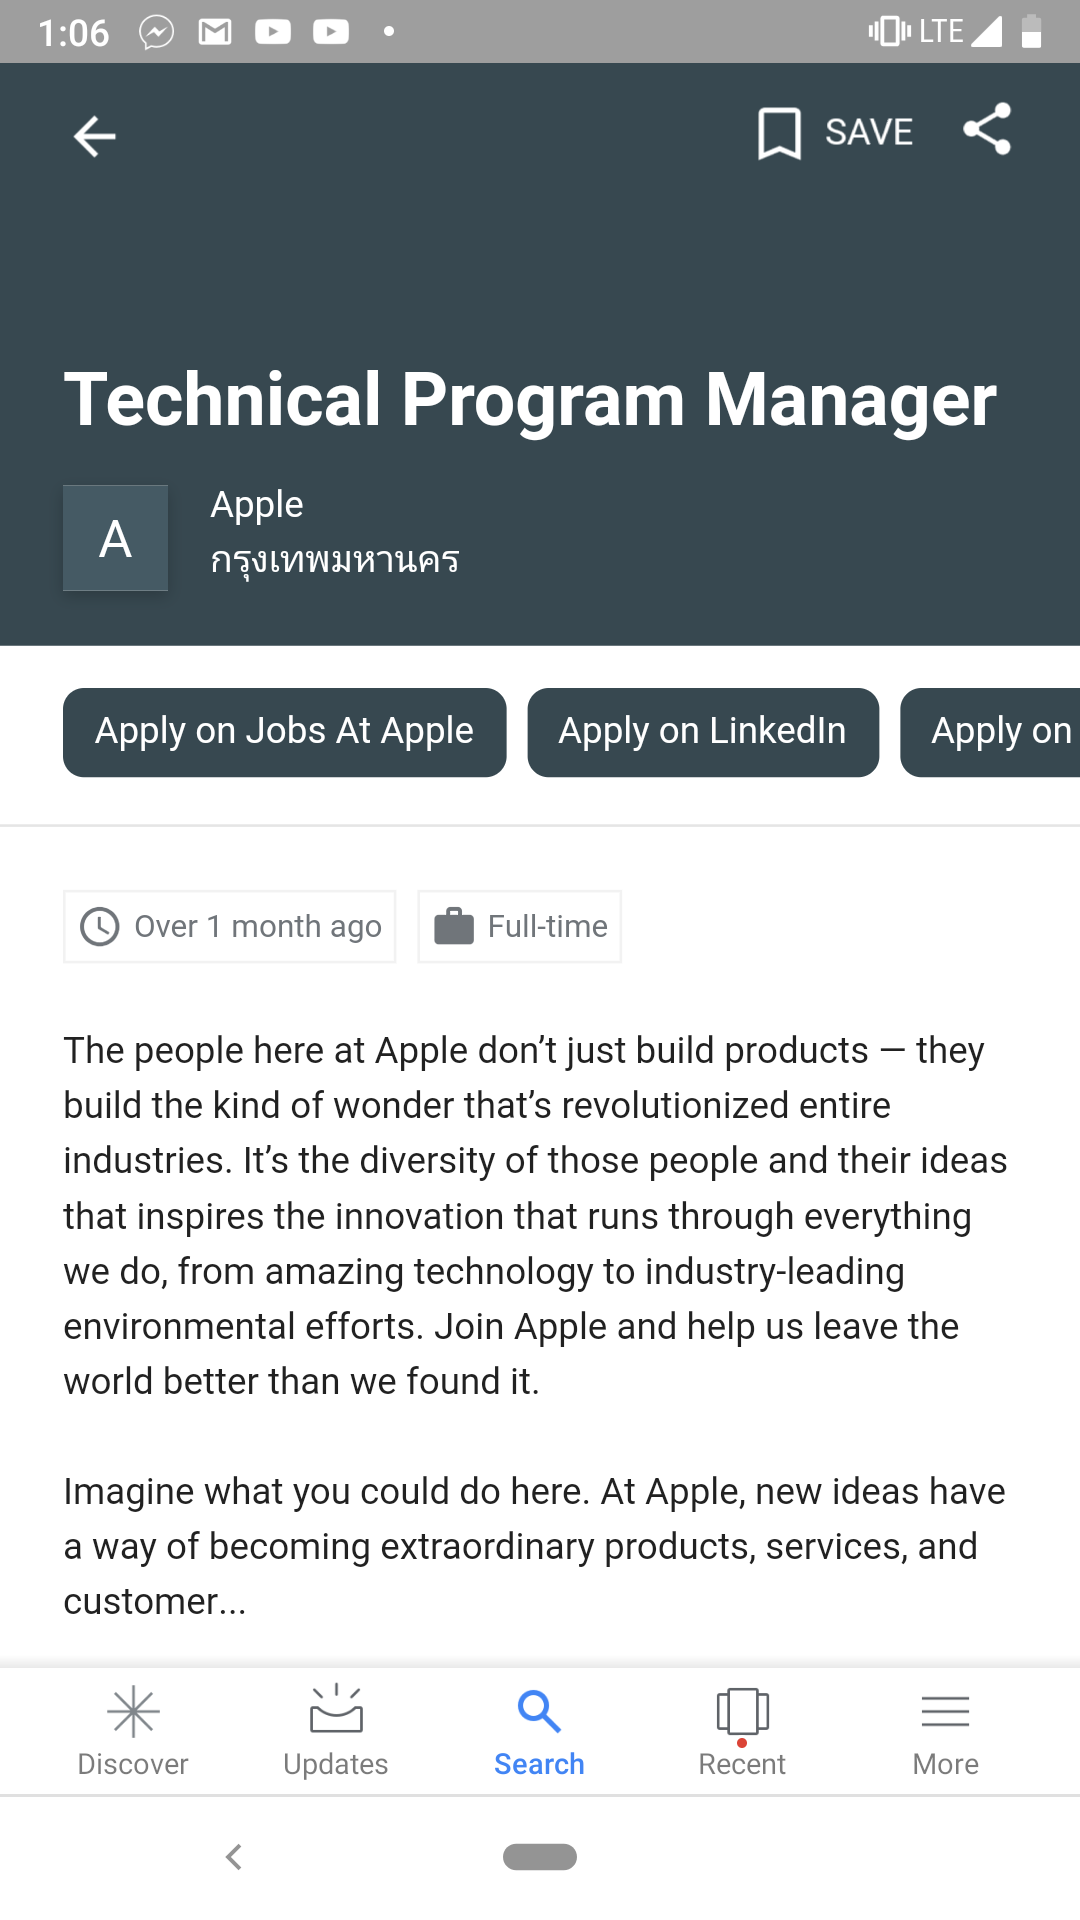
Task: Tap the share icon
Action: (x=987, y=130)
